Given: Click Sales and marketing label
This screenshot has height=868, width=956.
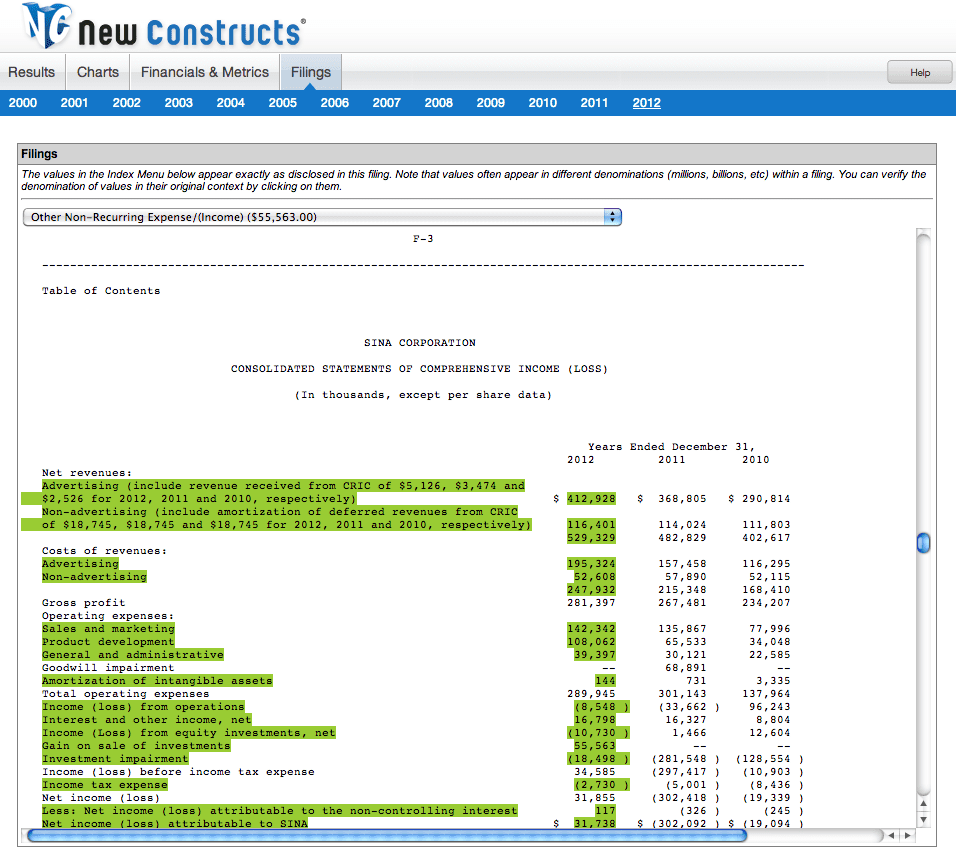Looking at the screenshot, I should pyautogui.click(x=109, y=628).
